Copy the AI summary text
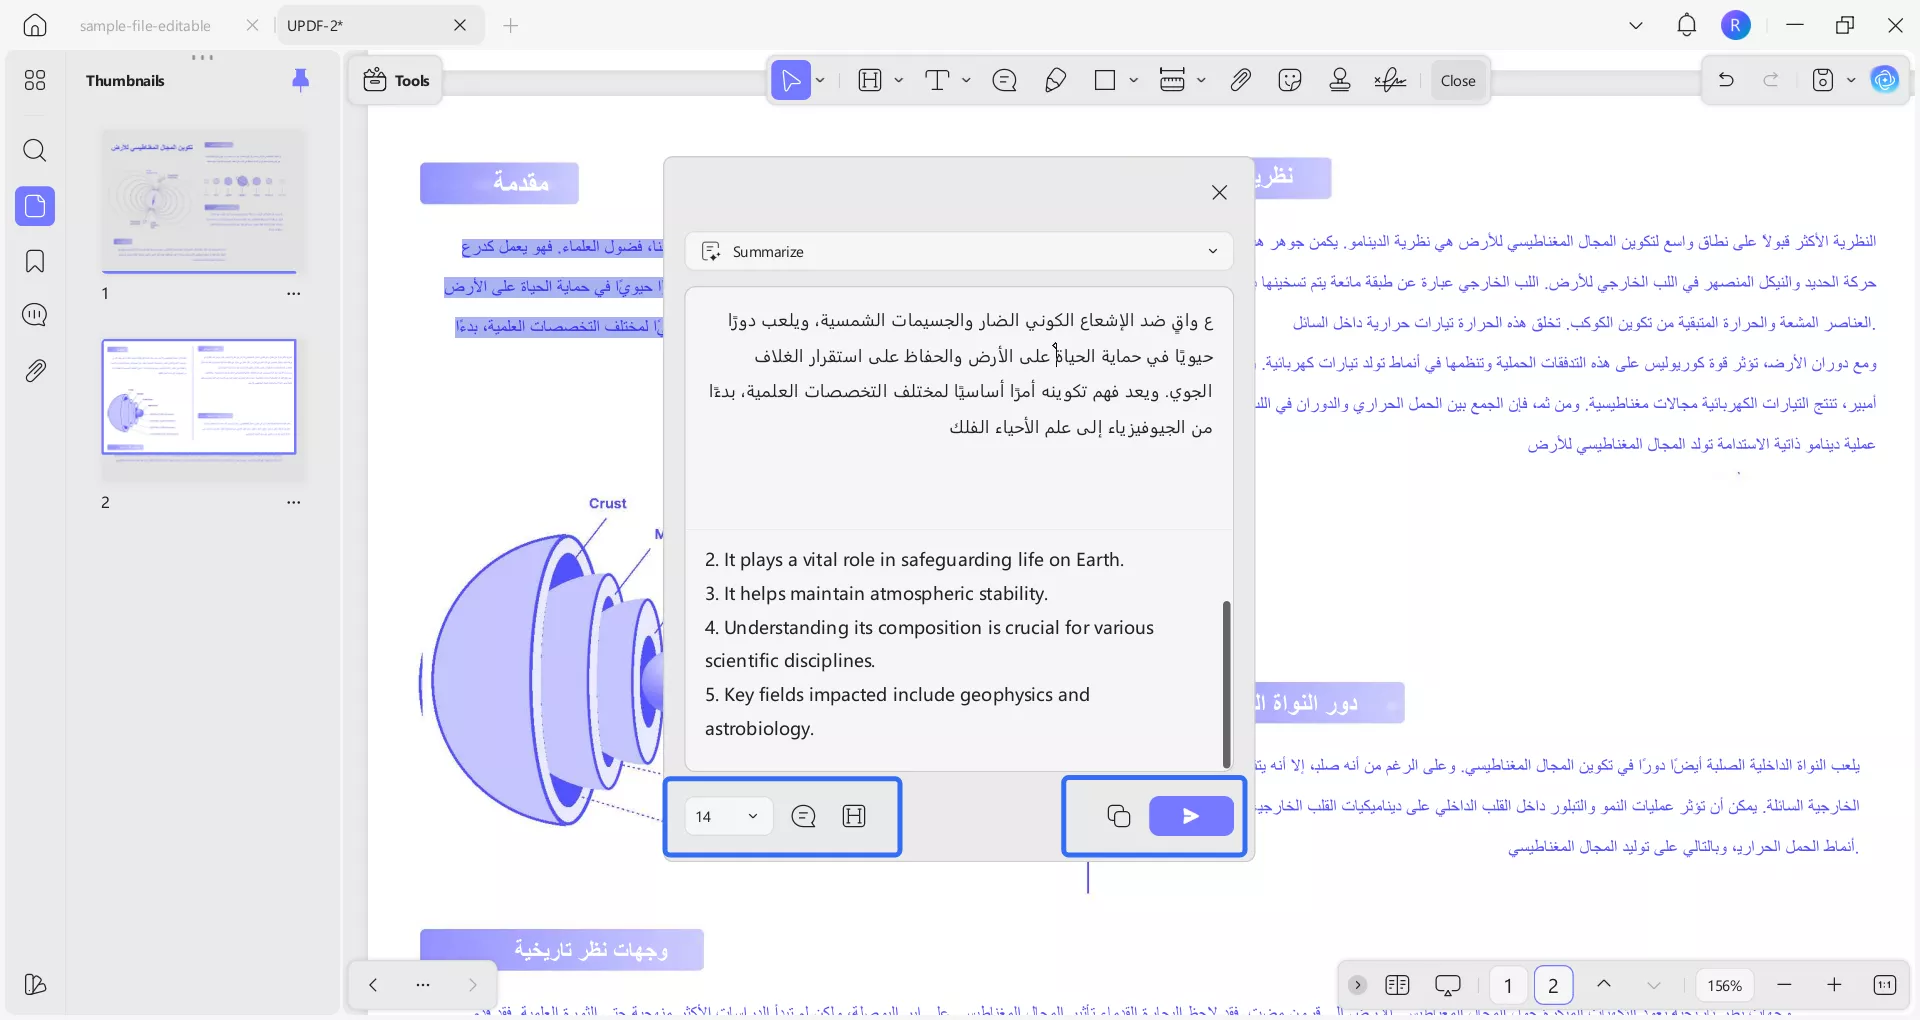This screenshot has width=1920, height=1020. click(x=1117, y=816)
